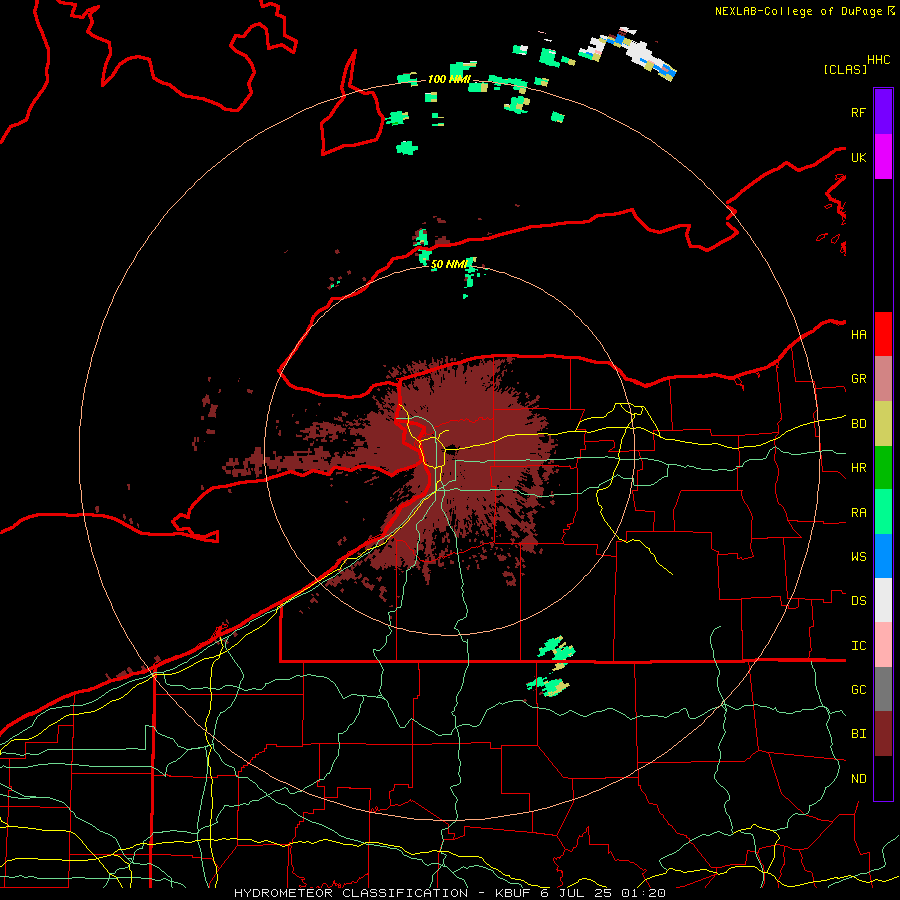The width and height of the screenshot is (900, 900).
Task: Select the yellow BD legend swatch
Action: [x=883, y=424]
